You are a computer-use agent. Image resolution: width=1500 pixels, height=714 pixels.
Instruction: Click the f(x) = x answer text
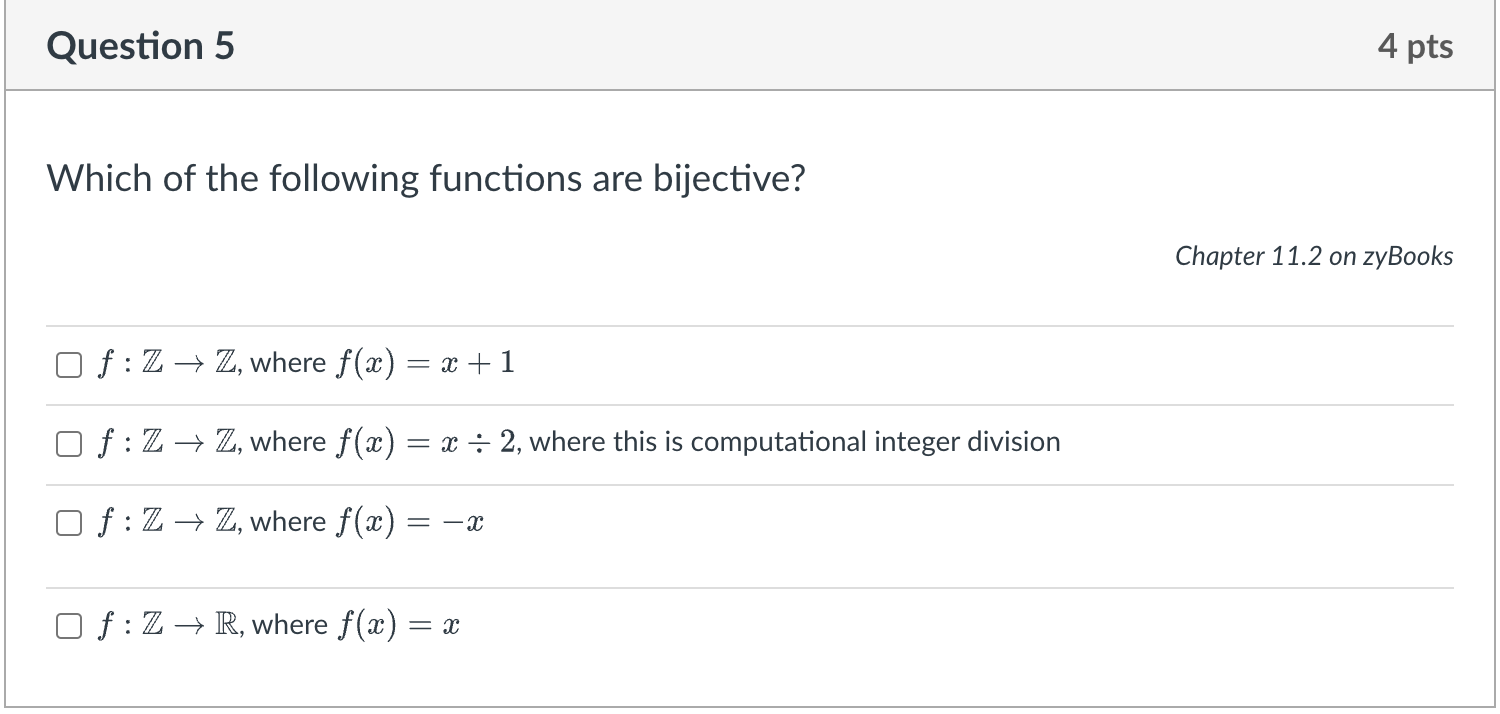pos(280,625)
